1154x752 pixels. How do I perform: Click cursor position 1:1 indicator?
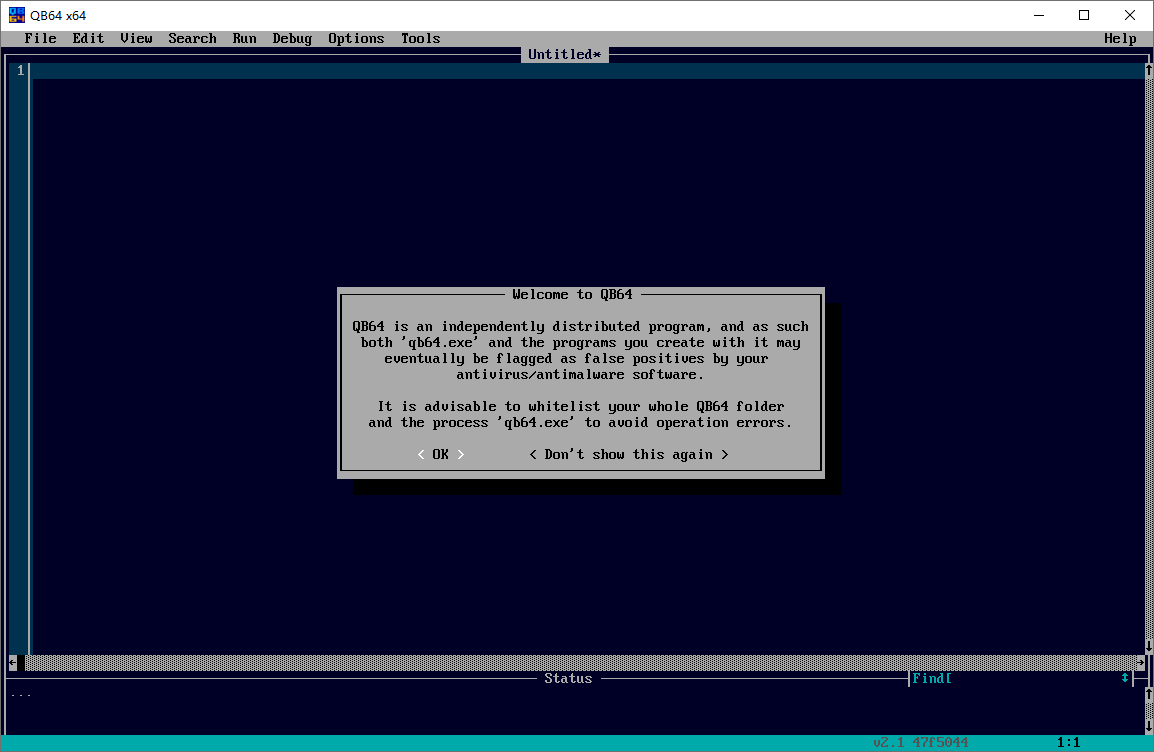(x=1068, y=742)
